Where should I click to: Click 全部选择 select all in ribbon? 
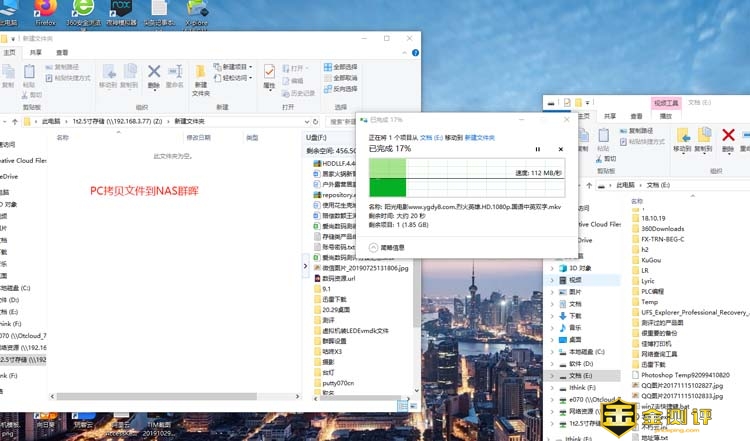coord(343,67)
